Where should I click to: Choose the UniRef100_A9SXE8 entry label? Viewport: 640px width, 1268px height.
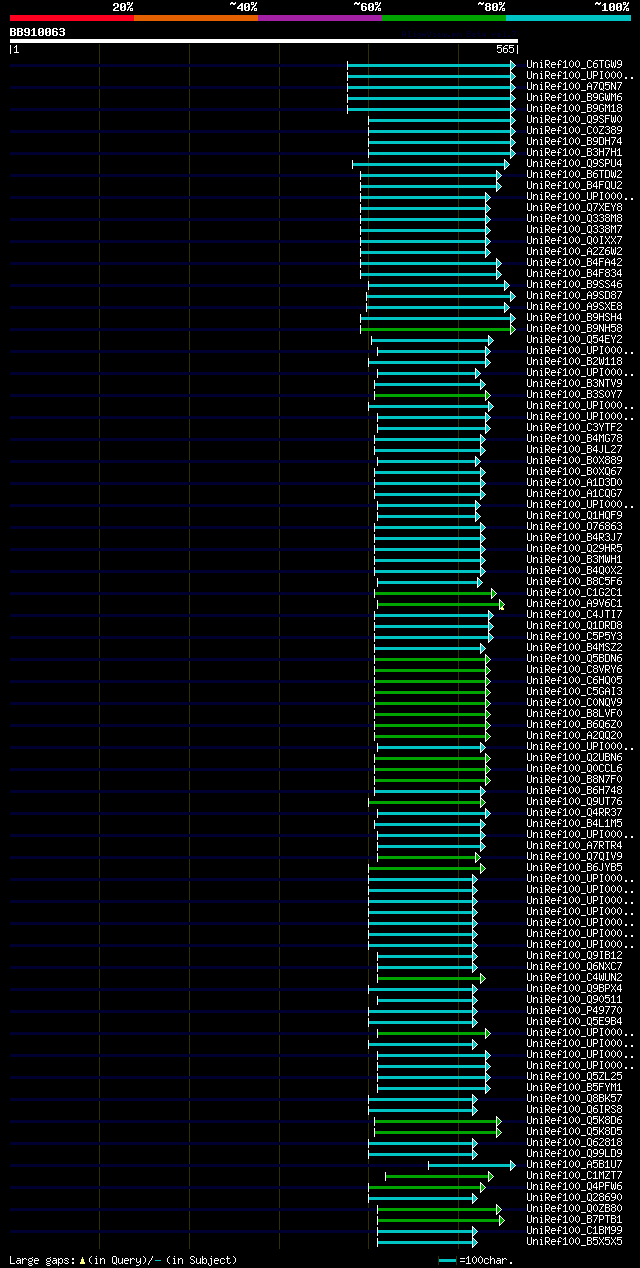pyautogui.click(x=574, y=306)
